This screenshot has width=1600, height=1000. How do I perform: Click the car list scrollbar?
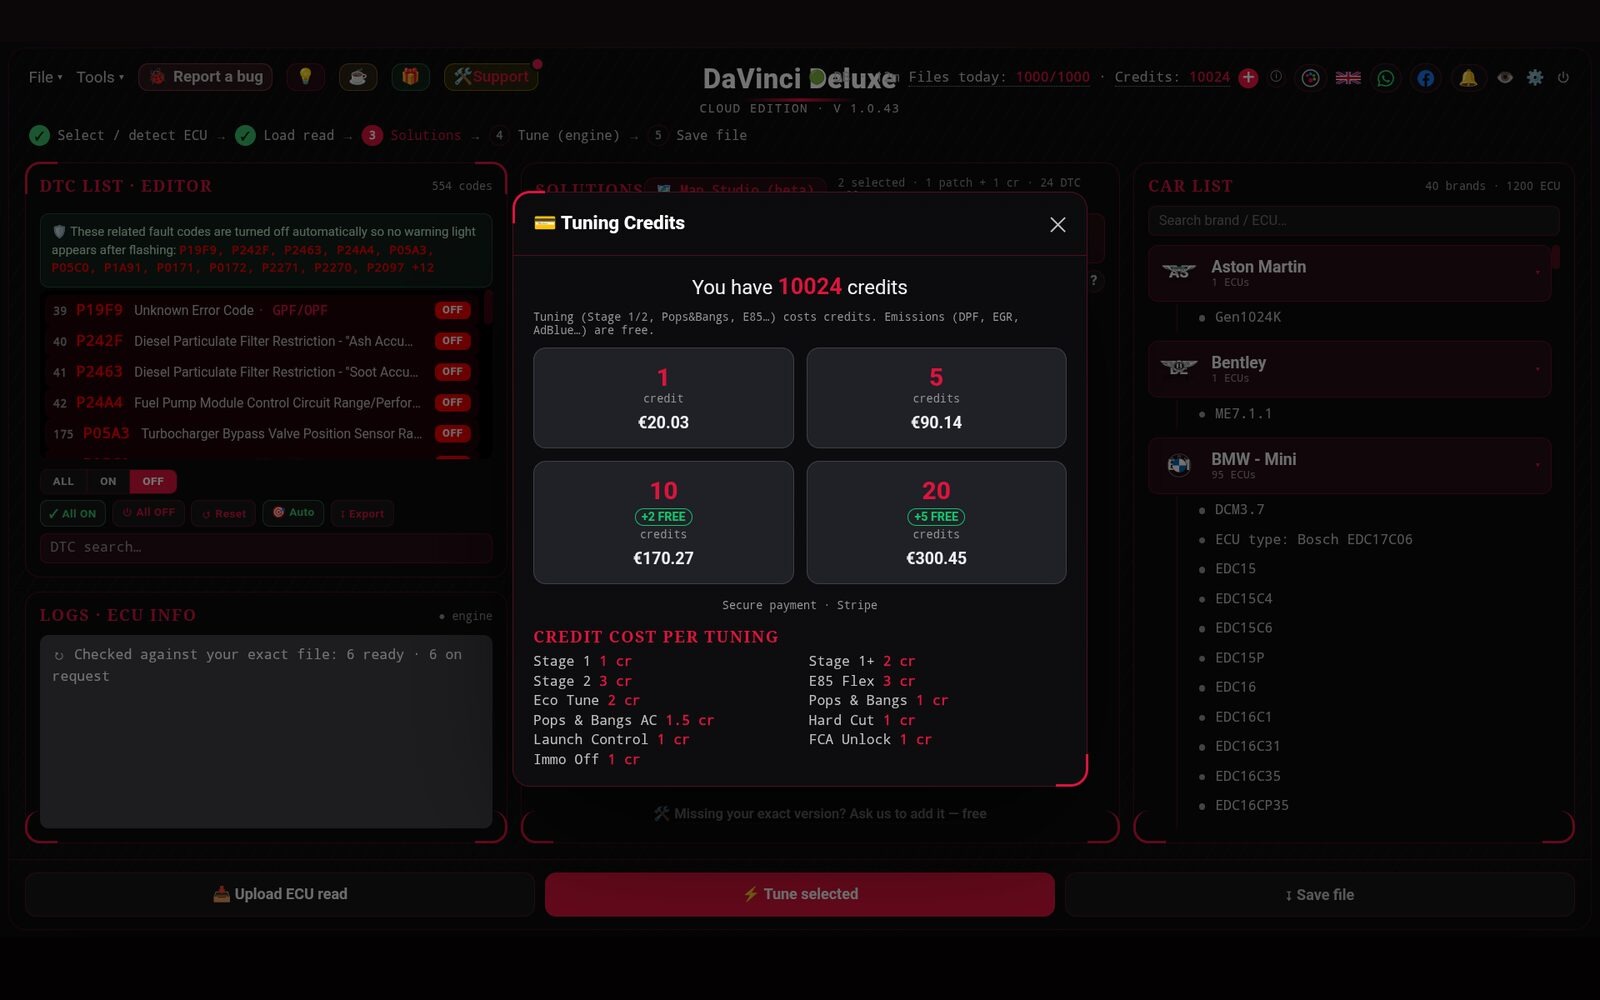(x=1556, y=256)
